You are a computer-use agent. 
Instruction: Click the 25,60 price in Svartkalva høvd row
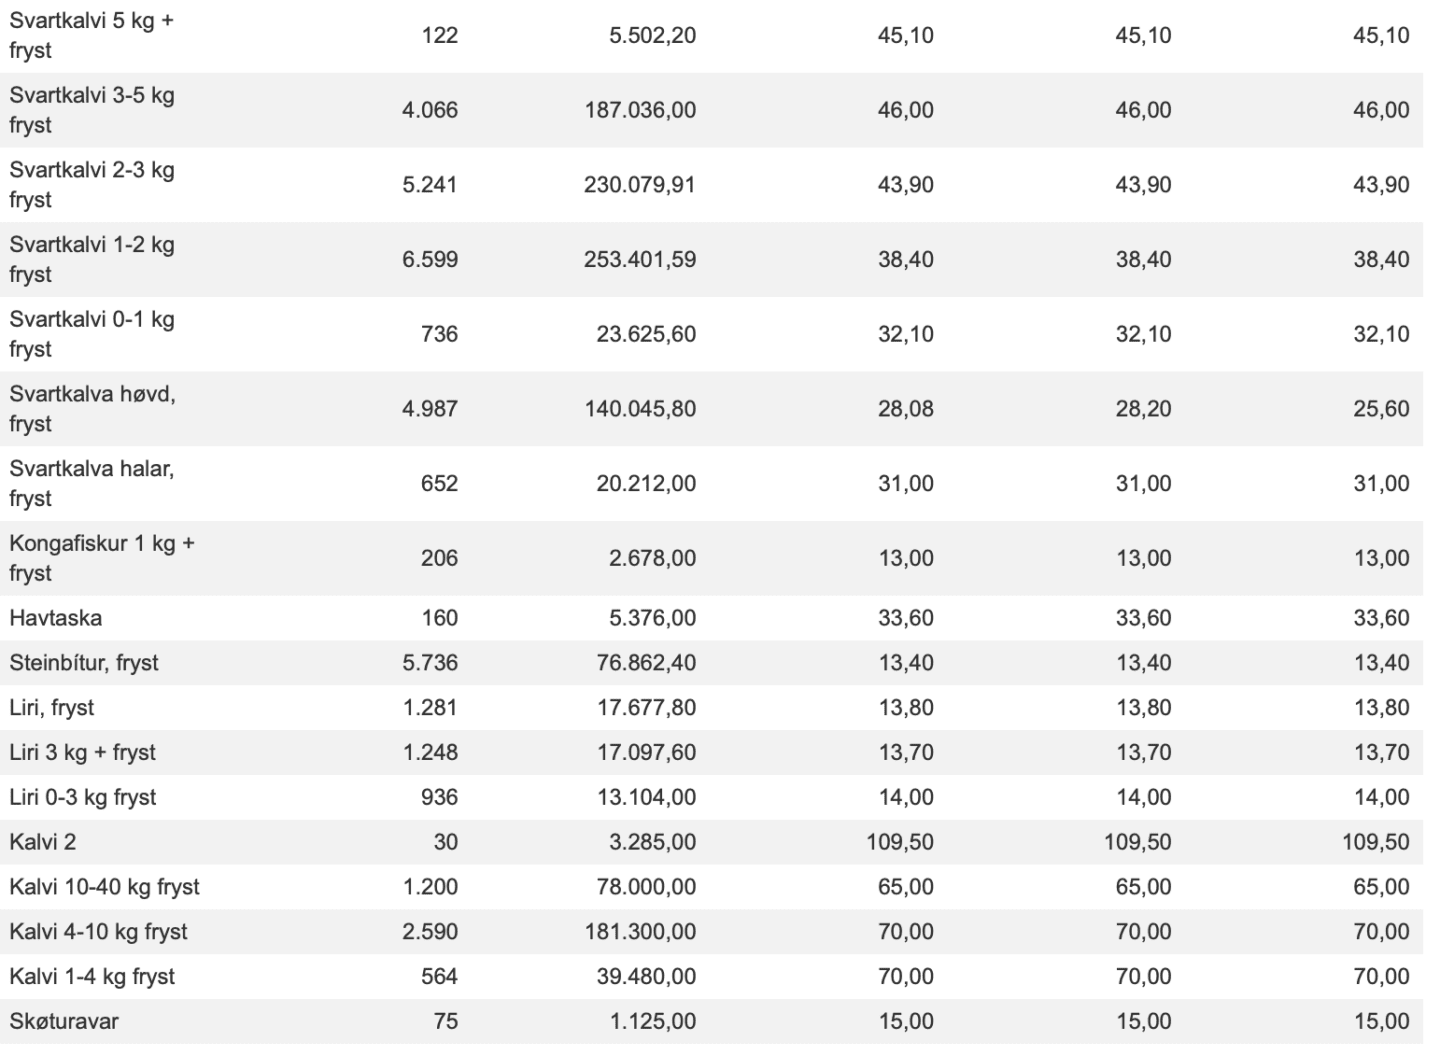1381,409
